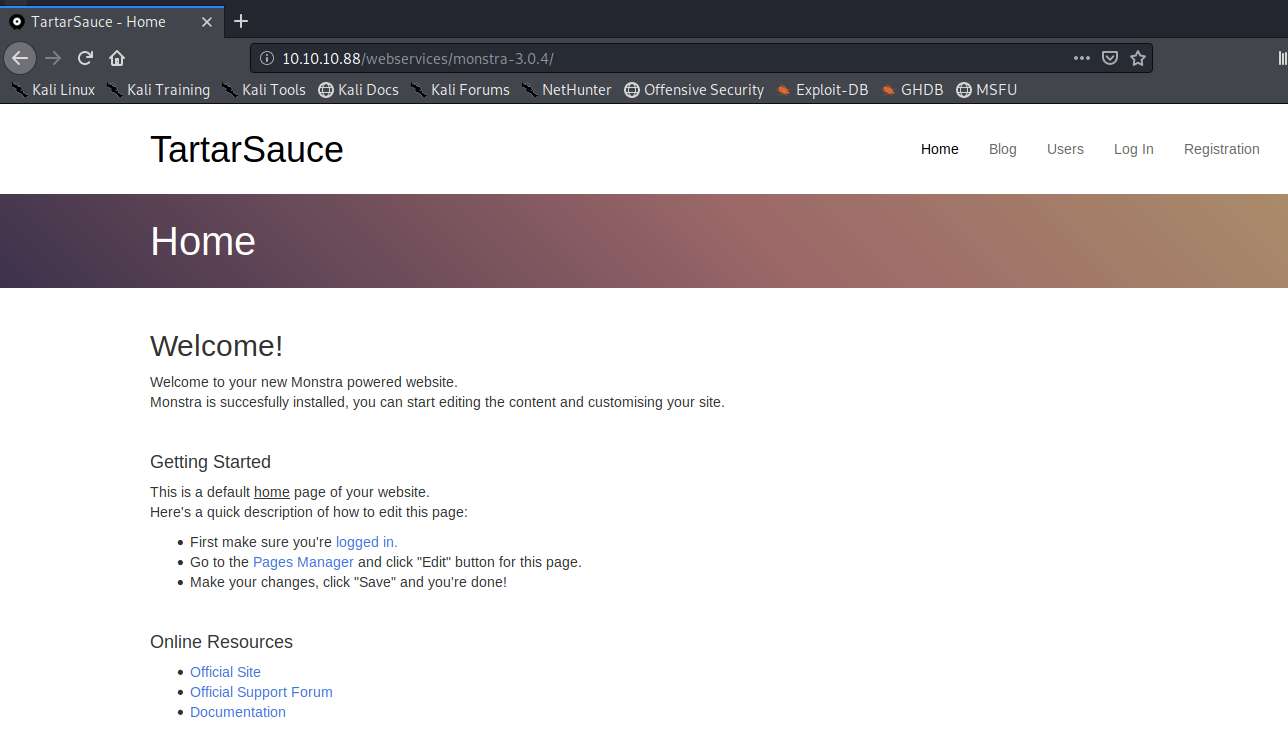This screenshot has height=745, width=1288.
Task: Open a new browser tab
Action: (x=241, y=21)
